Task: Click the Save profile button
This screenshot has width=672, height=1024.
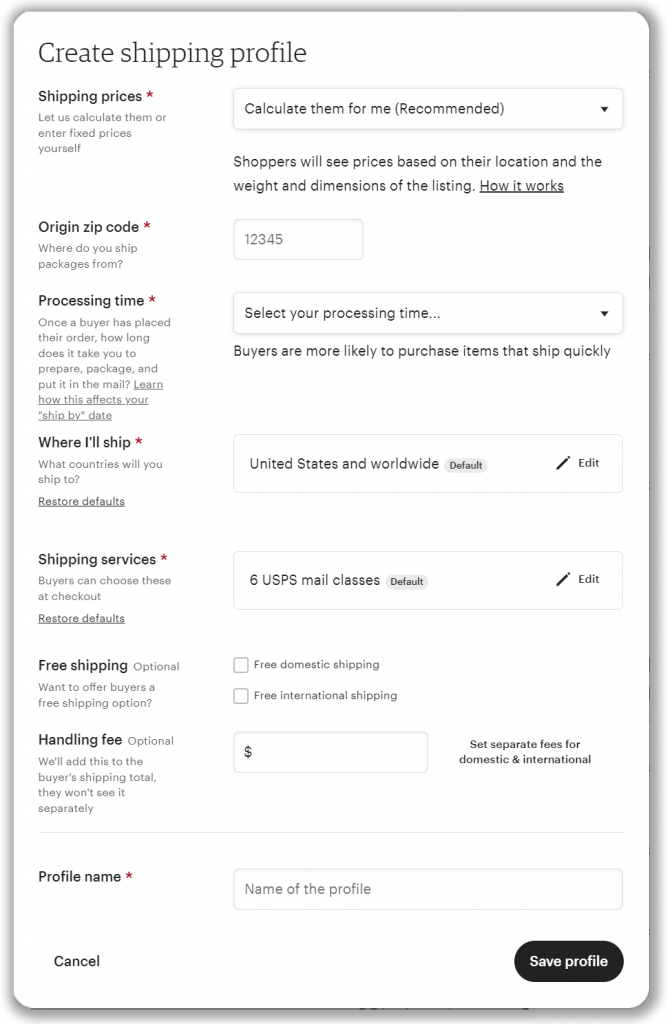Action: [568, 961]
